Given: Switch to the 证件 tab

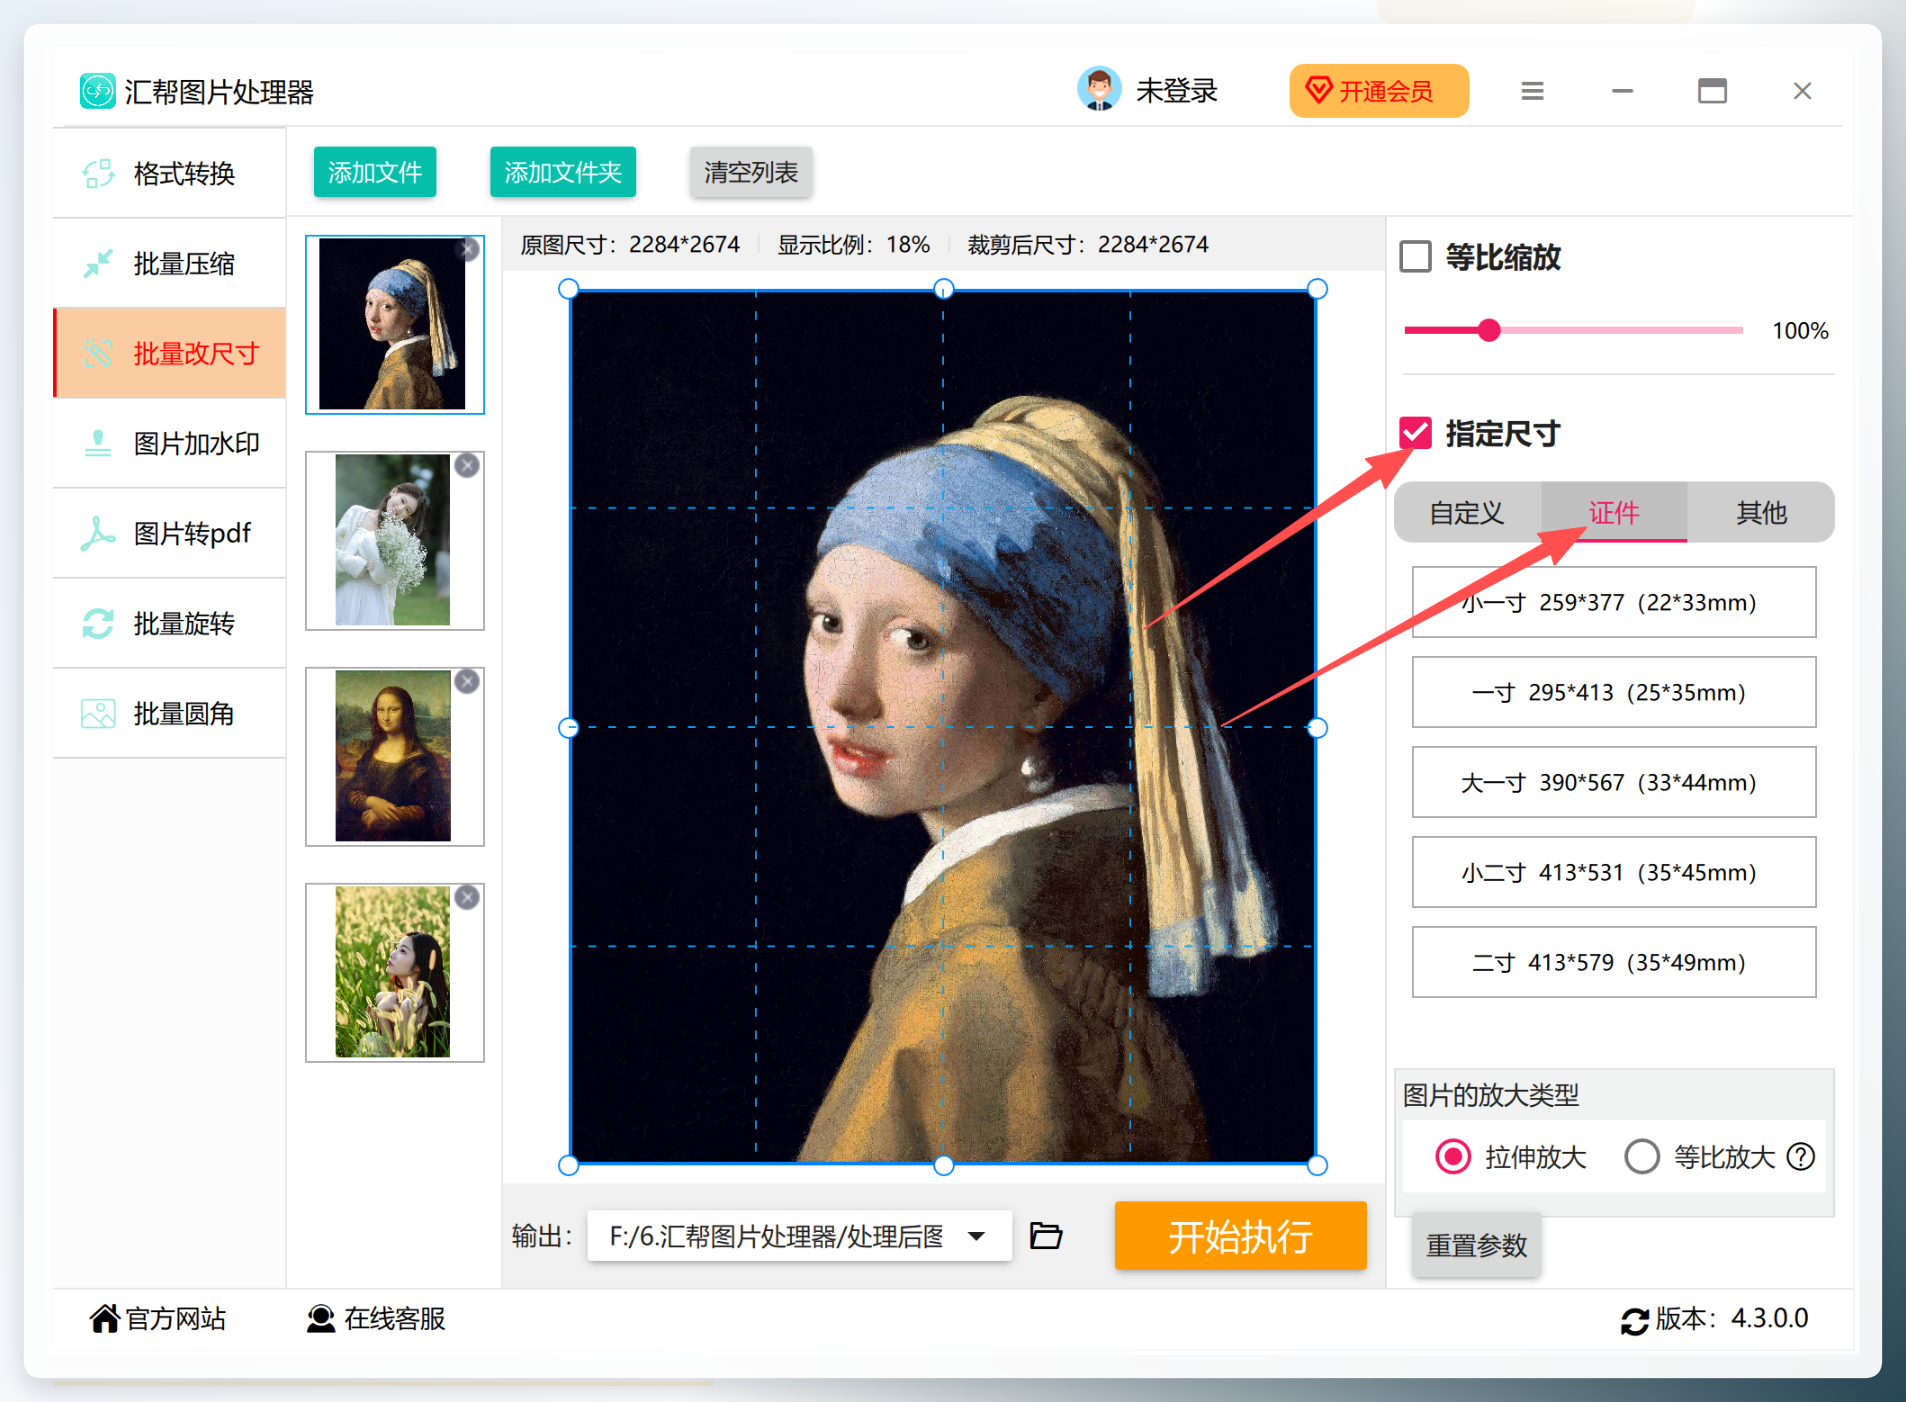Looking at the screenshot, I should tap(1614, 513).
